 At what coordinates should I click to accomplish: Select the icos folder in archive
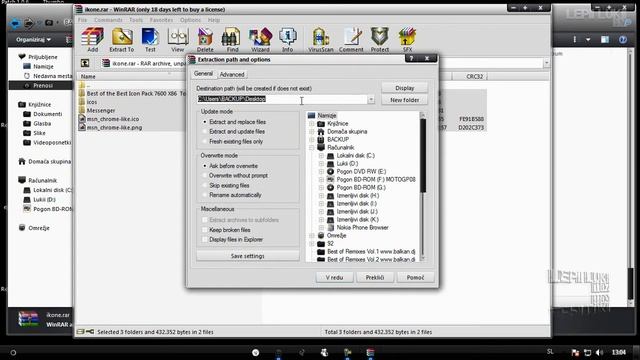(x=92, y=102)
